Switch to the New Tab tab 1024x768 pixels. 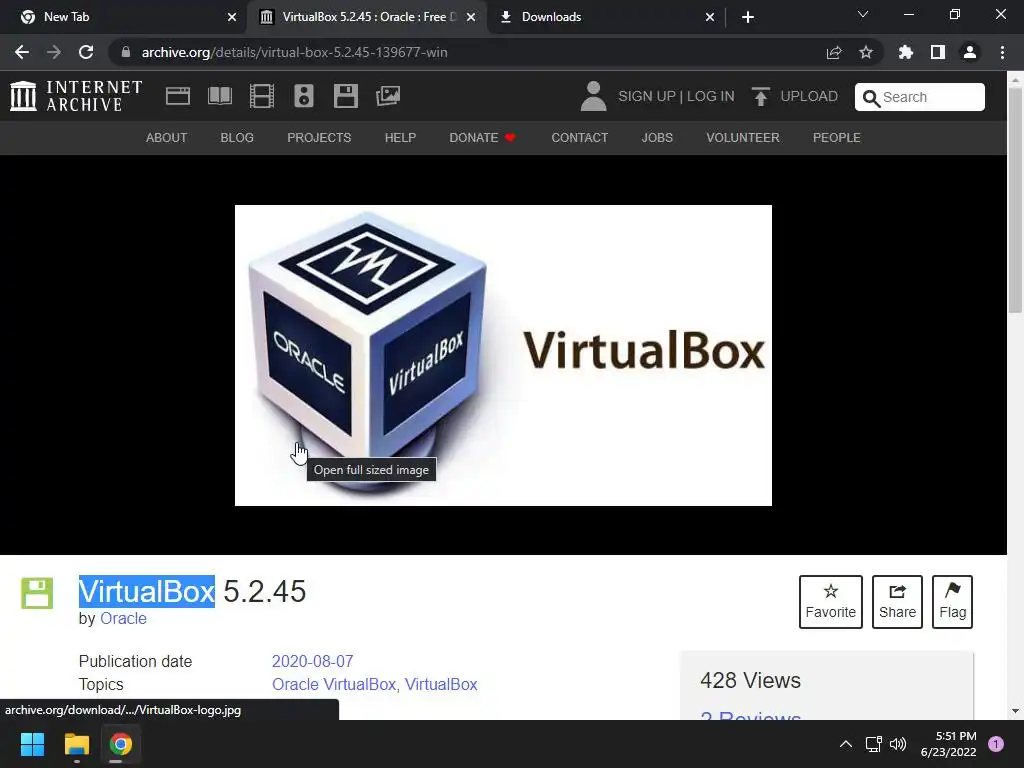pos(124,17)
